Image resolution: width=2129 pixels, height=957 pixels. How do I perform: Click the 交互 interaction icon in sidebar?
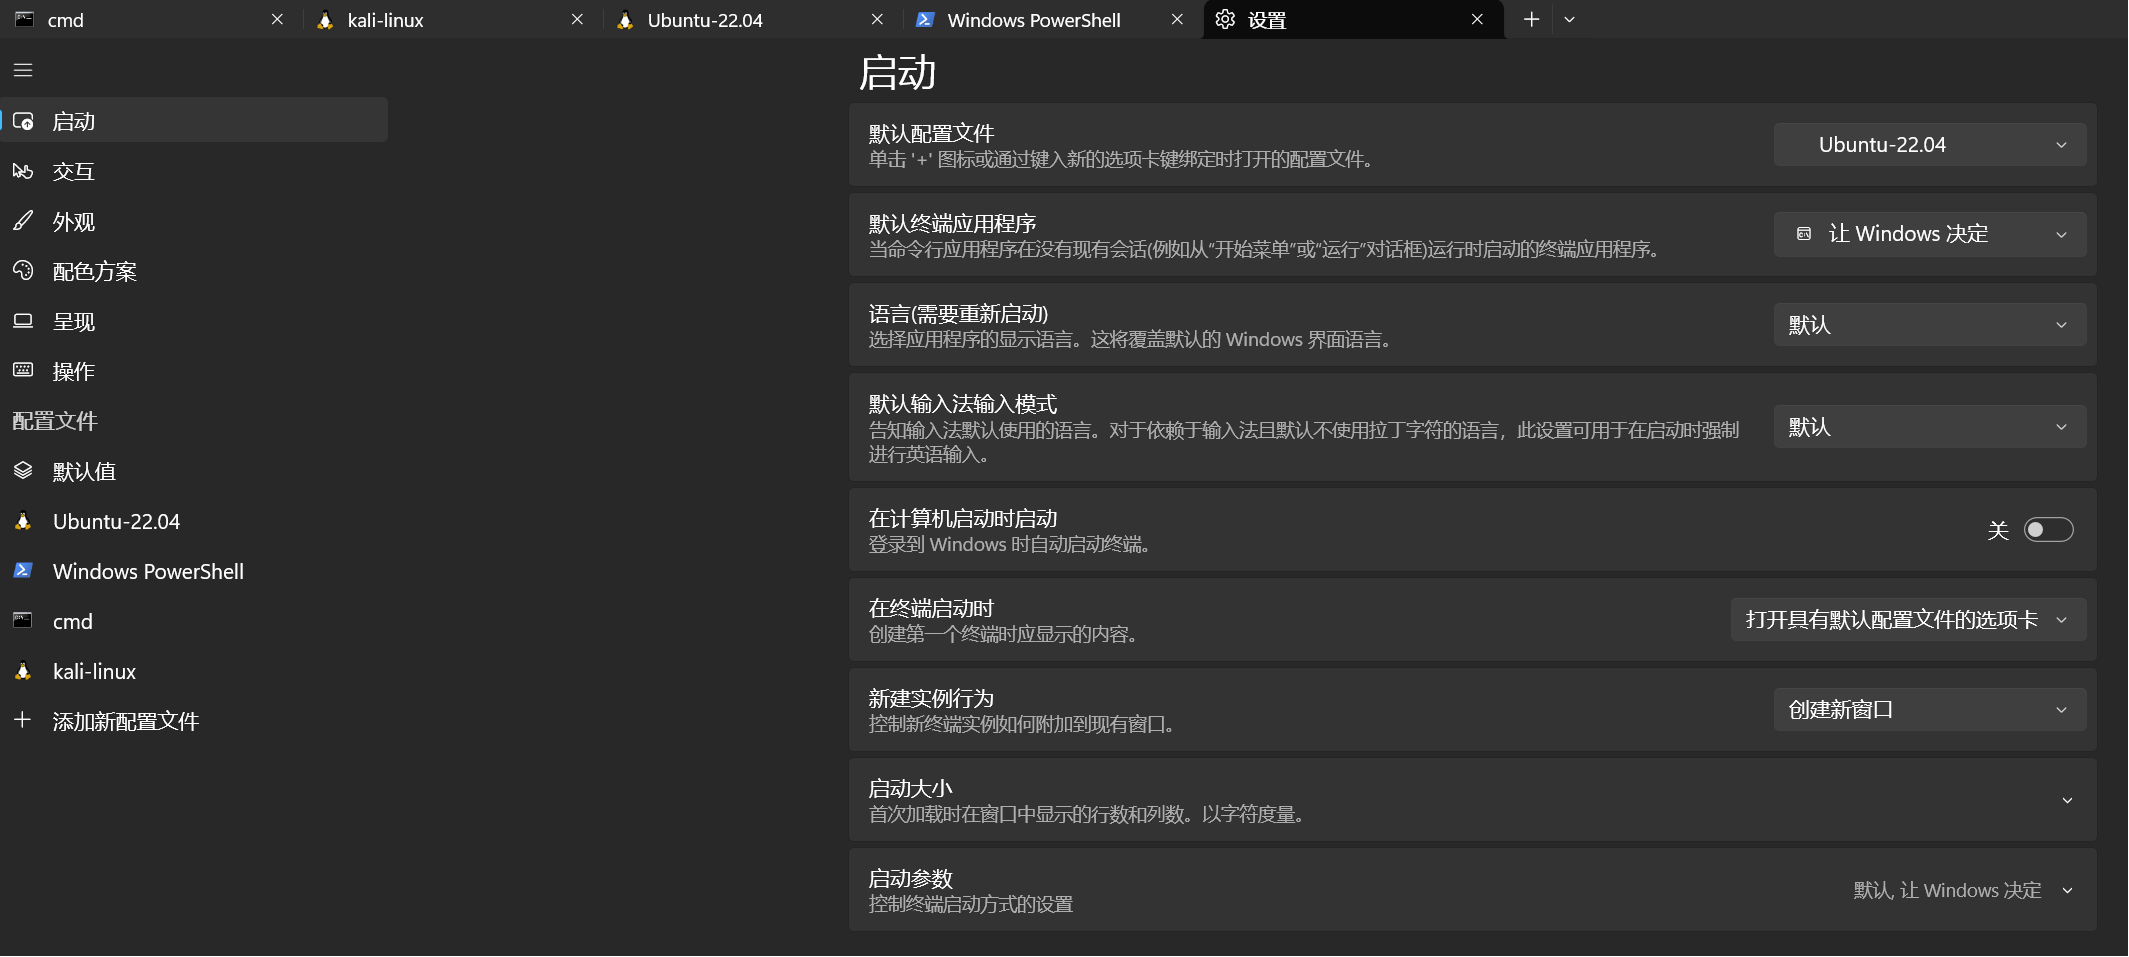pos(23,171)
